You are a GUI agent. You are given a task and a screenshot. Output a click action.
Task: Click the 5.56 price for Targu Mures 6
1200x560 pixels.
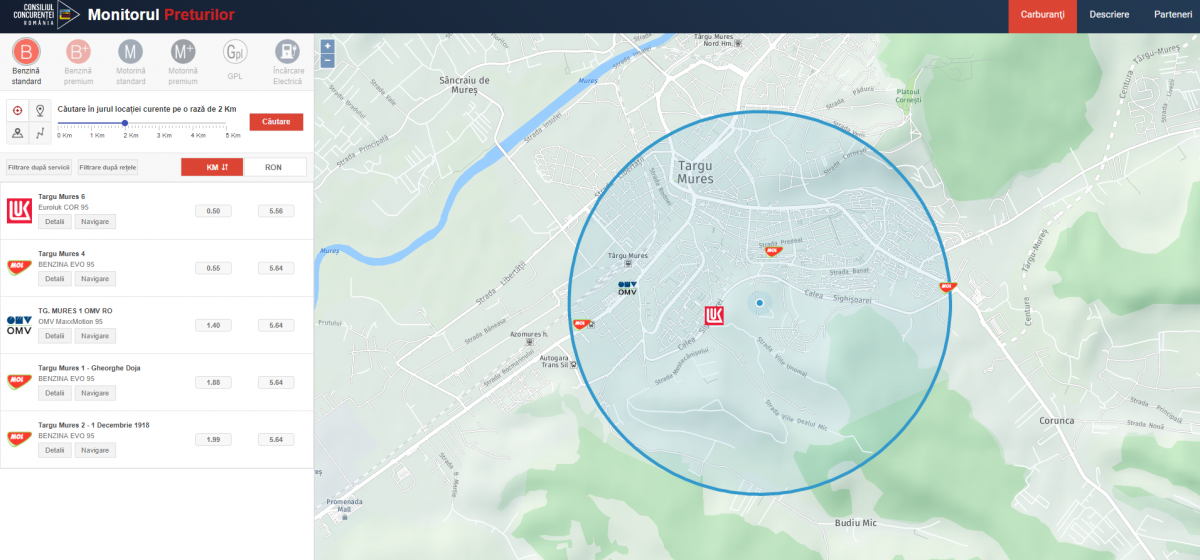(276, 211)
